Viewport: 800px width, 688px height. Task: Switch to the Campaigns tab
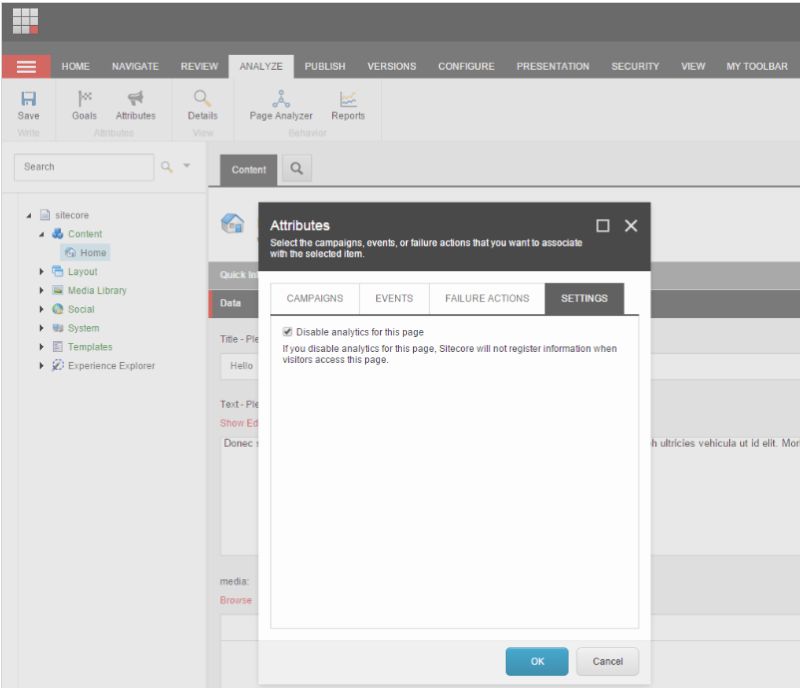(314, 298)
